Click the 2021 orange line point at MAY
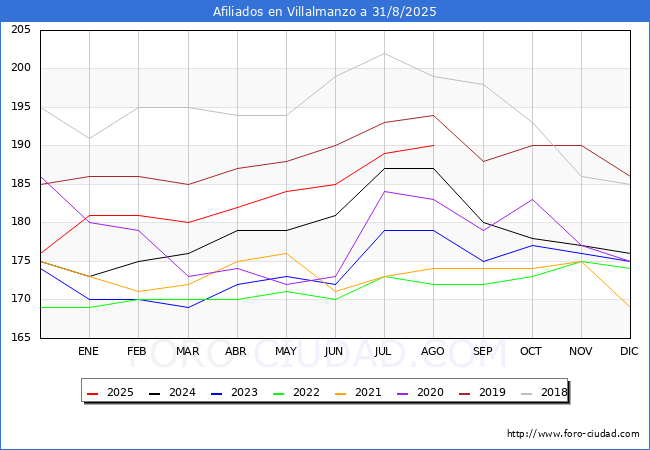 click(286, 253)
